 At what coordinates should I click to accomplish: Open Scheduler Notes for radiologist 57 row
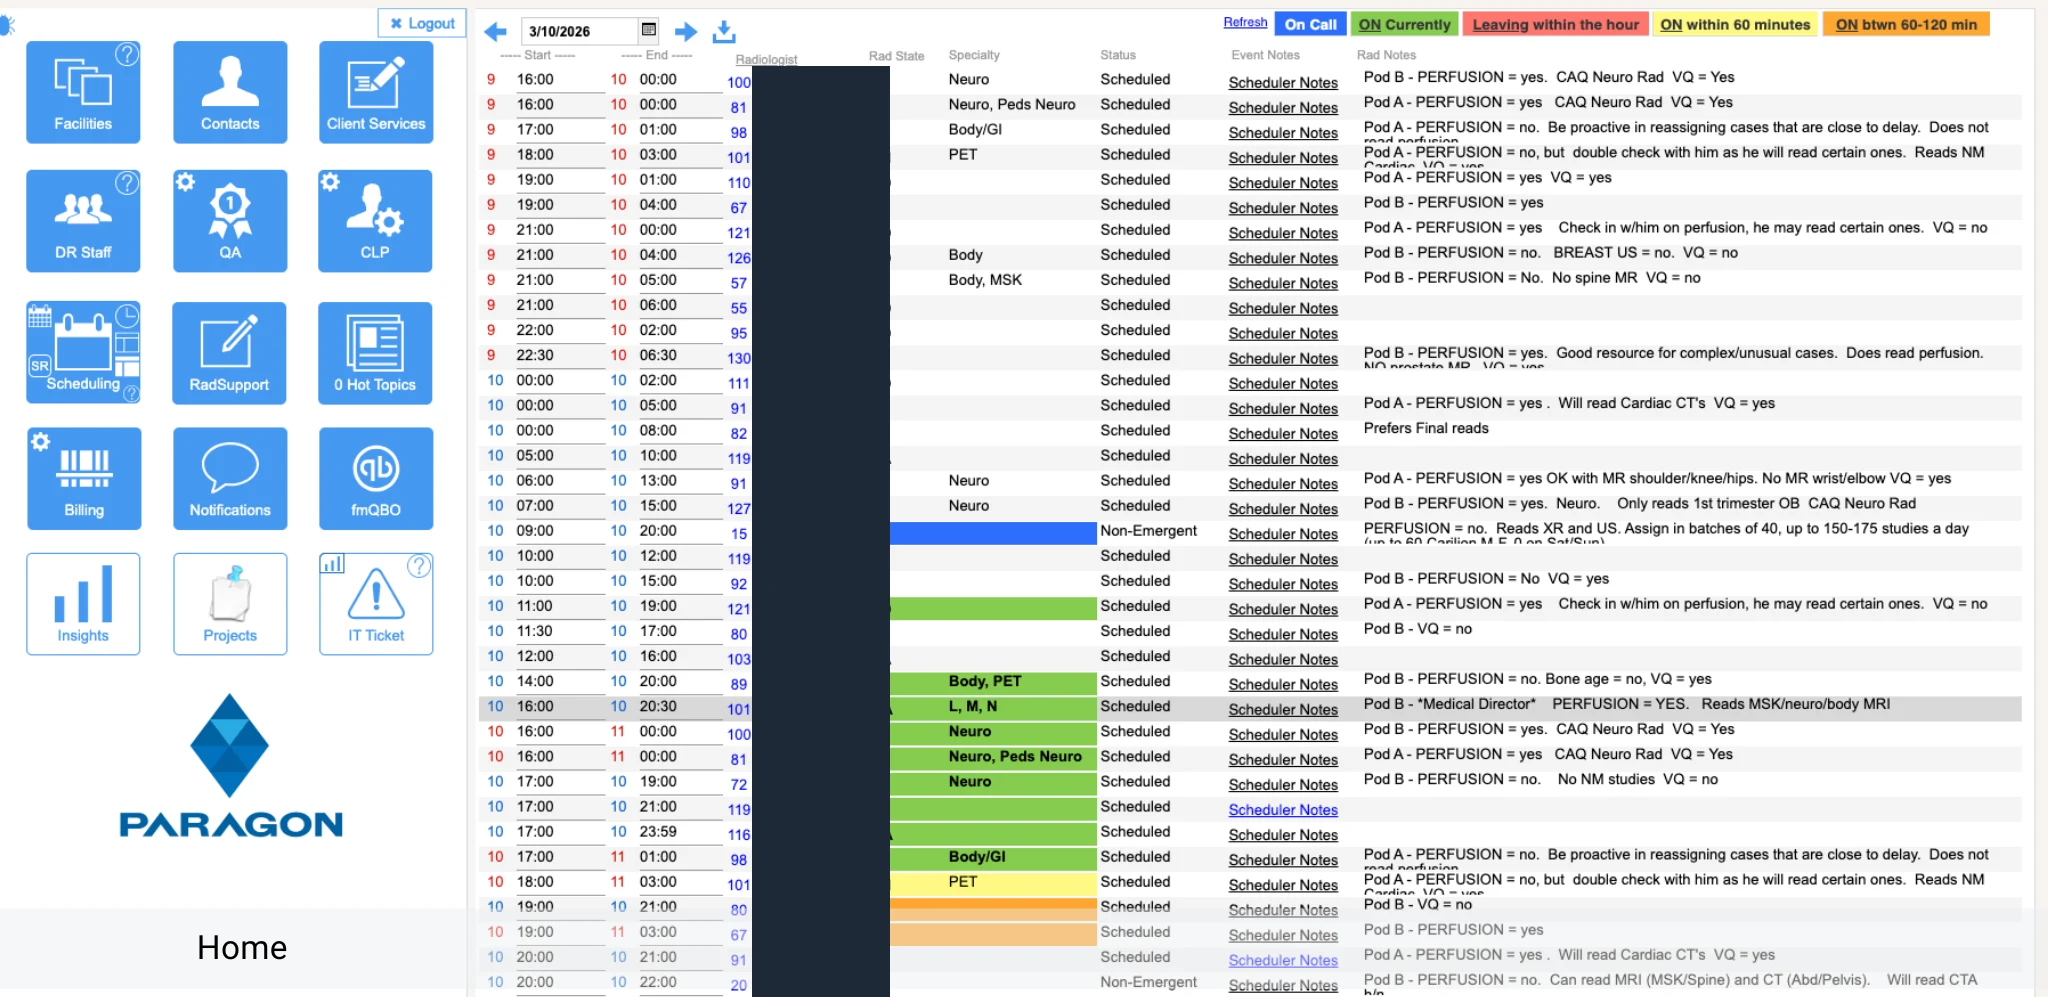pyautogui.click(x=1283, y=283)
